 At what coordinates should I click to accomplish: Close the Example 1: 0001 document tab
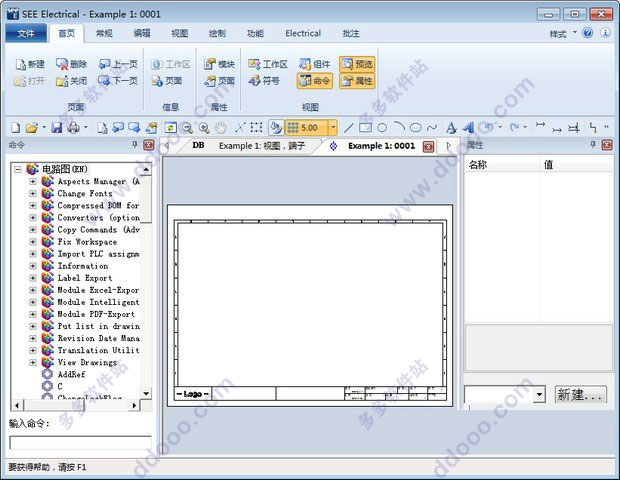click(x=428, y=147)
